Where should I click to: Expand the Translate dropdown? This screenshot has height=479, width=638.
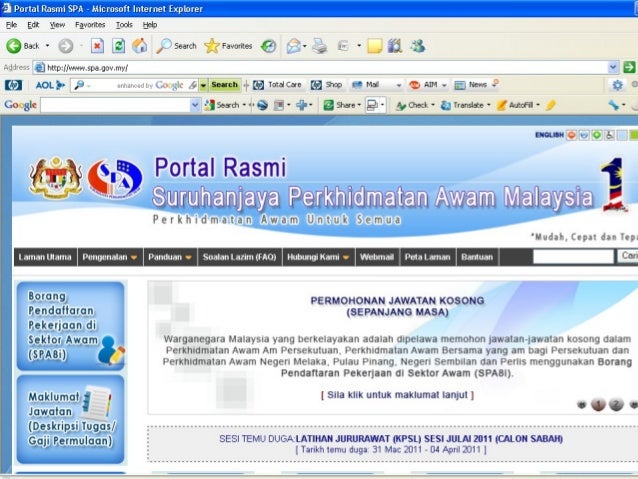tap(489, 105)
